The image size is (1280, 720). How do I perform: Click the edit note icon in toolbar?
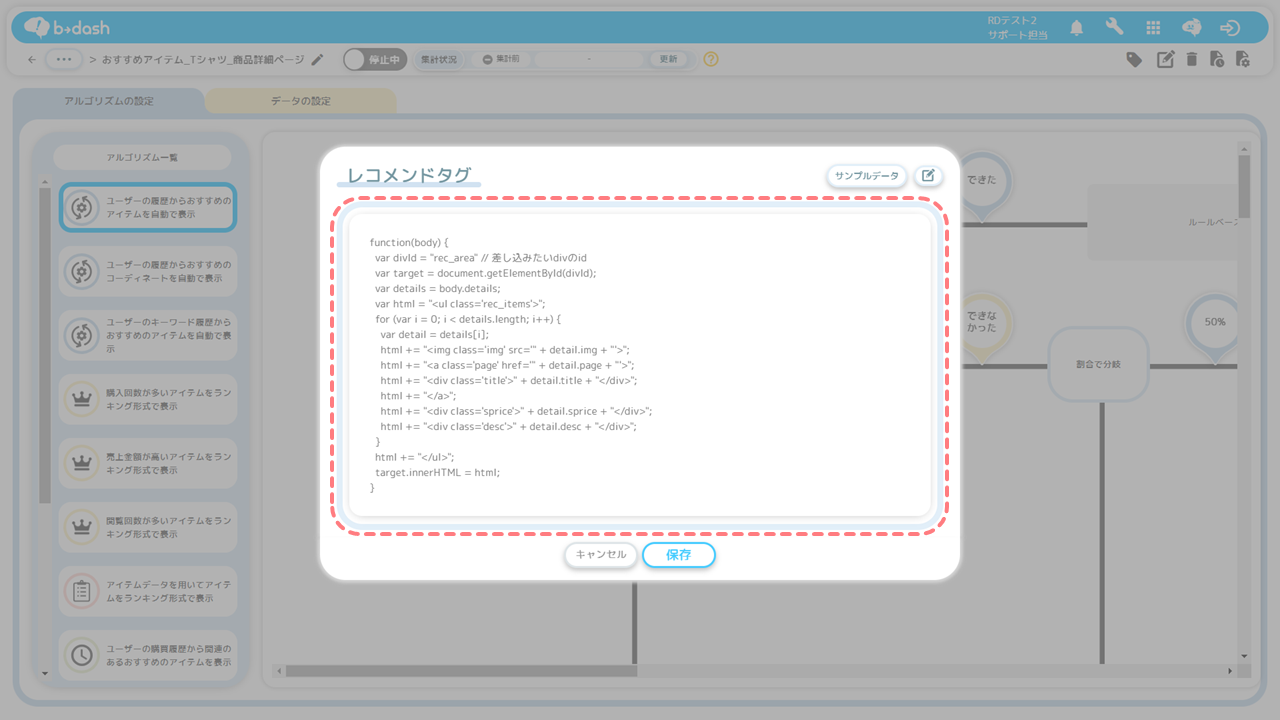[x=1165, y=60]
